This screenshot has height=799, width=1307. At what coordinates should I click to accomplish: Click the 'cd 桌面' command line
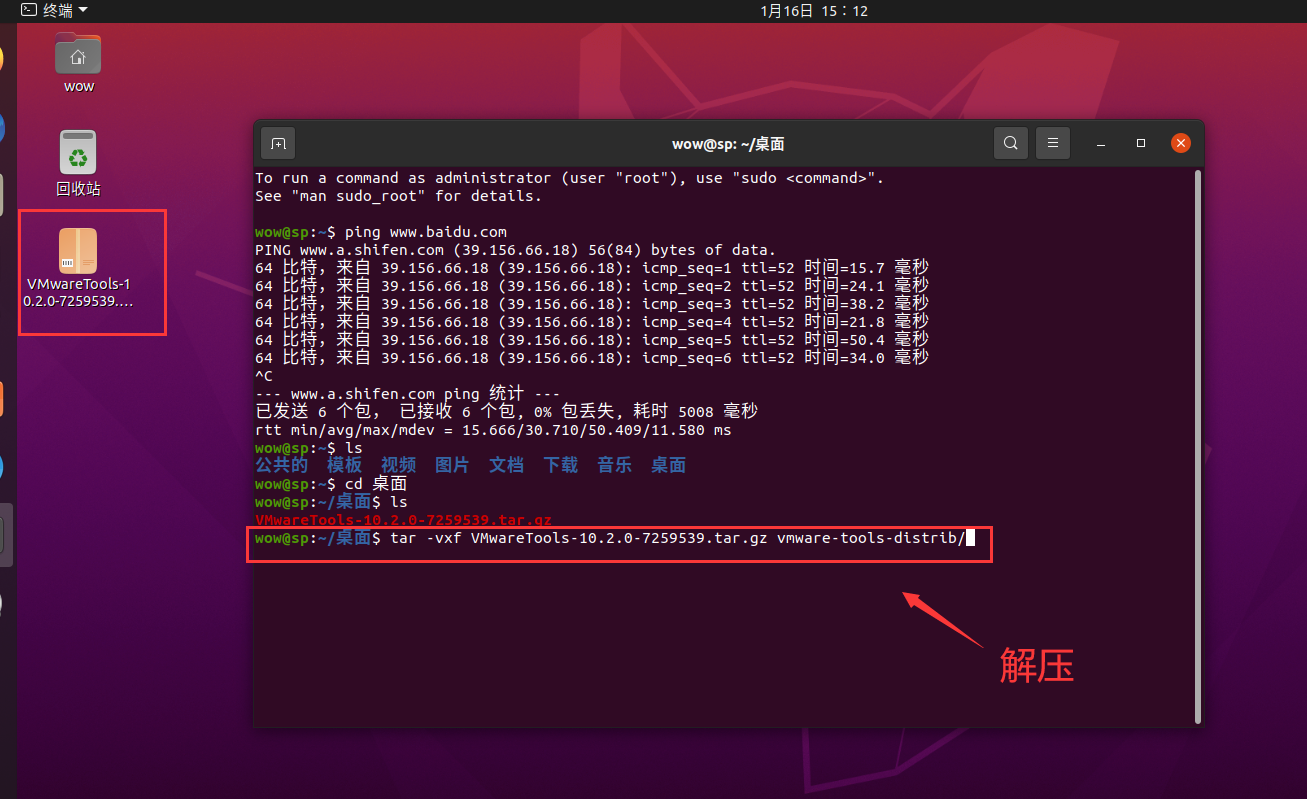click(x=331, y=484)
